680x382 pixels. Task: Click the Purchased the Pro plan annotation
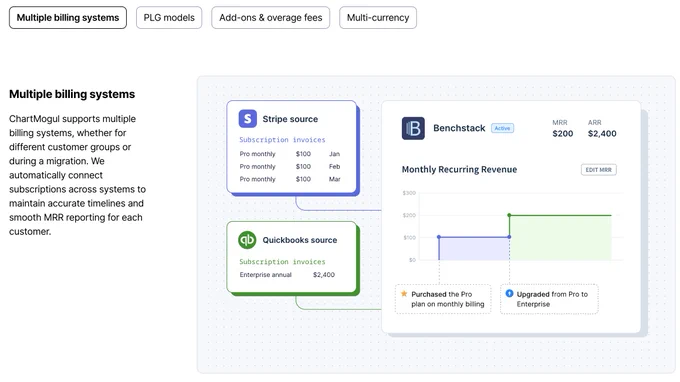pyautogui.click(x=443, y=299)
